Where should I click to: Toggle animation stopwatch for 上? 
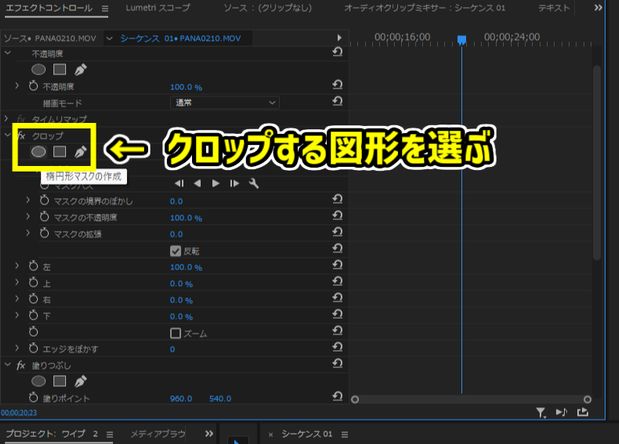tap(34, 283)
